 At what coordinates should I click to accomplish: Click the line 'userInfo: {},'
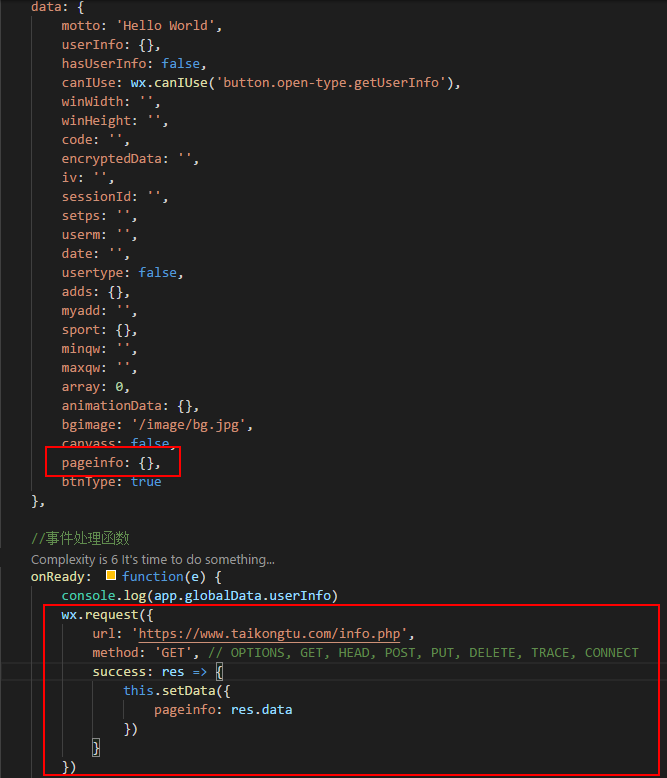[x=111, y=45]
